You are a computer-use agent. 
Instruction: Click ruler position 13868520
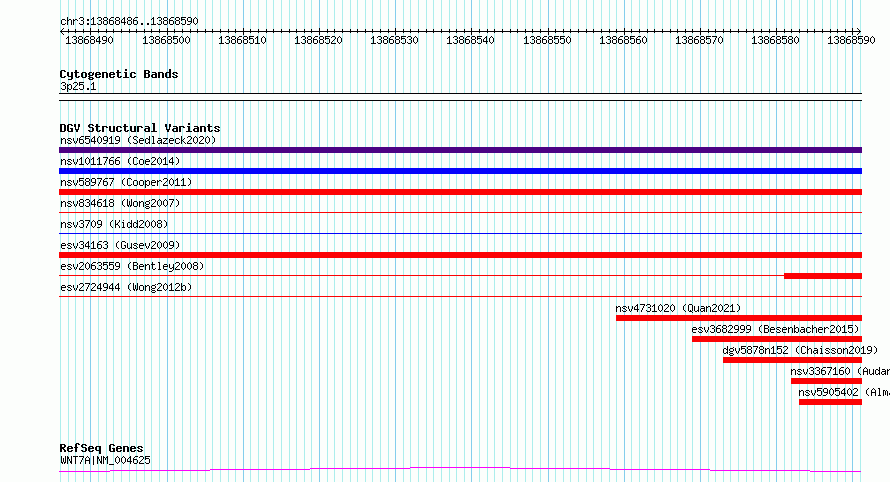[318, 40]
